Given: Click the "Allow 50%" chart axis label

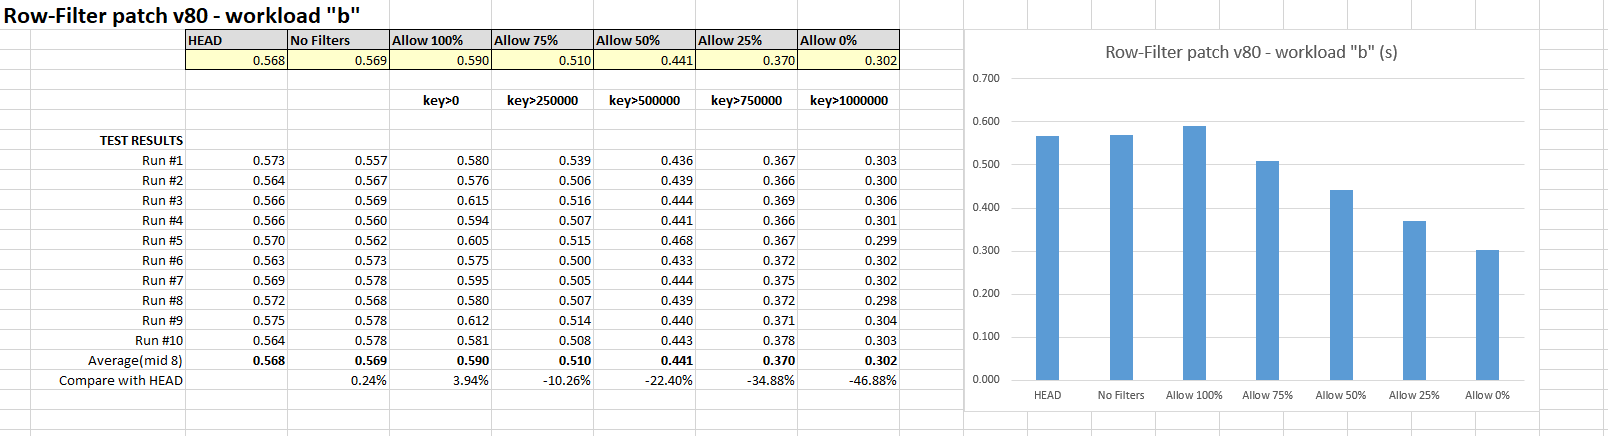Looking at the screenshot, I should [1341, 395].
